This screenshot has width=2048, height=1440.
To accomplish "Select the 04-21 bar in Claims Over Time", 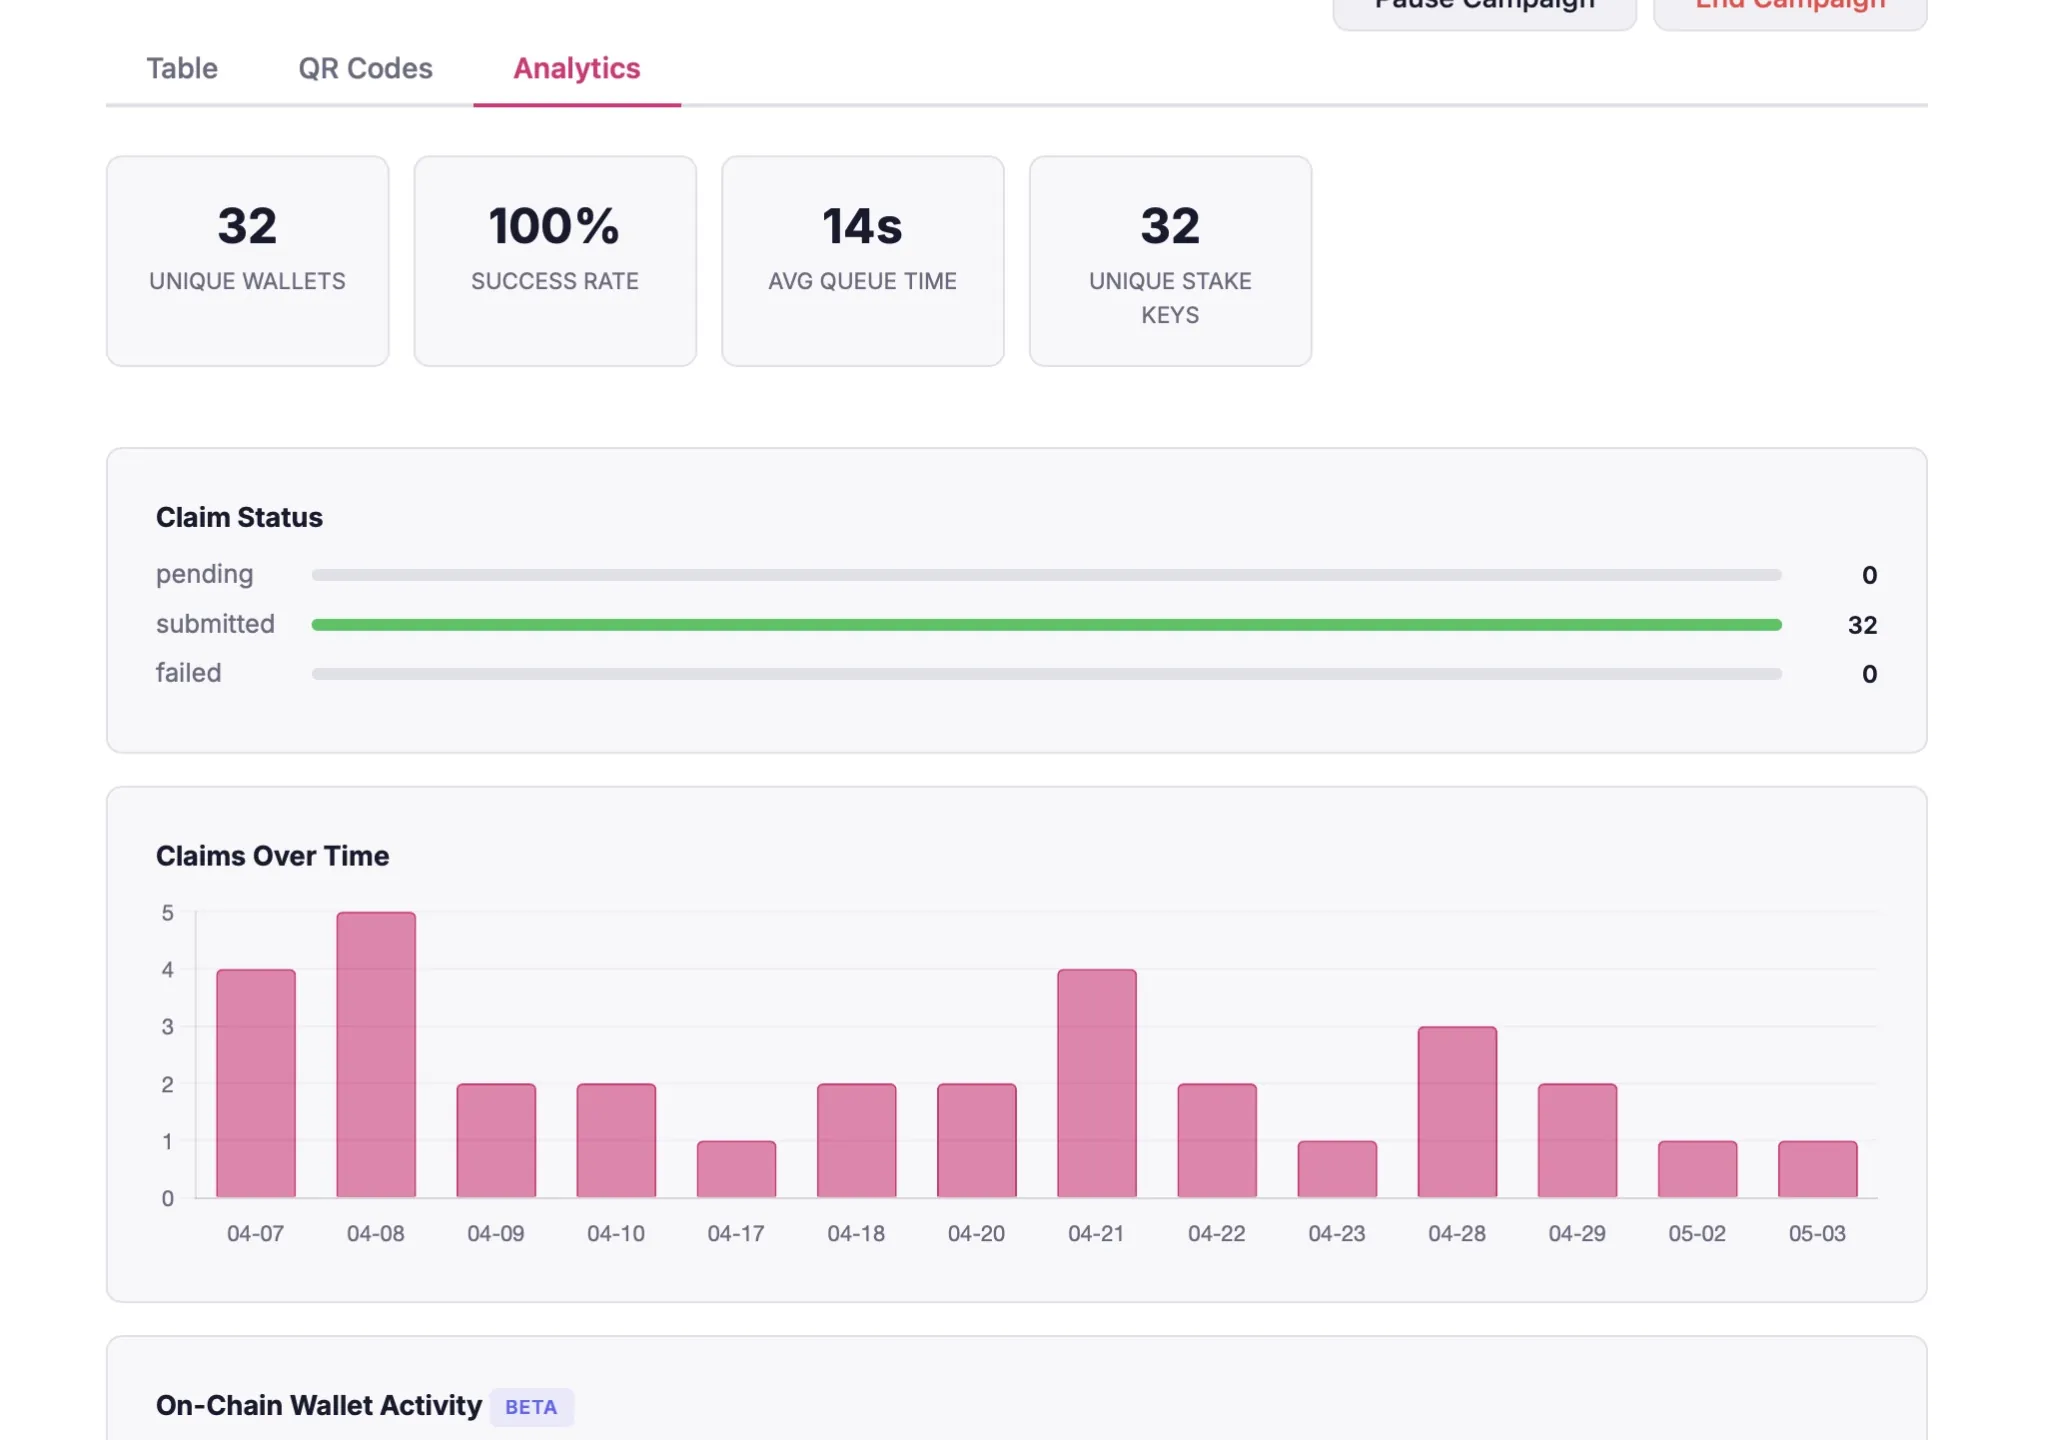I will (x=1097, y=1083).
